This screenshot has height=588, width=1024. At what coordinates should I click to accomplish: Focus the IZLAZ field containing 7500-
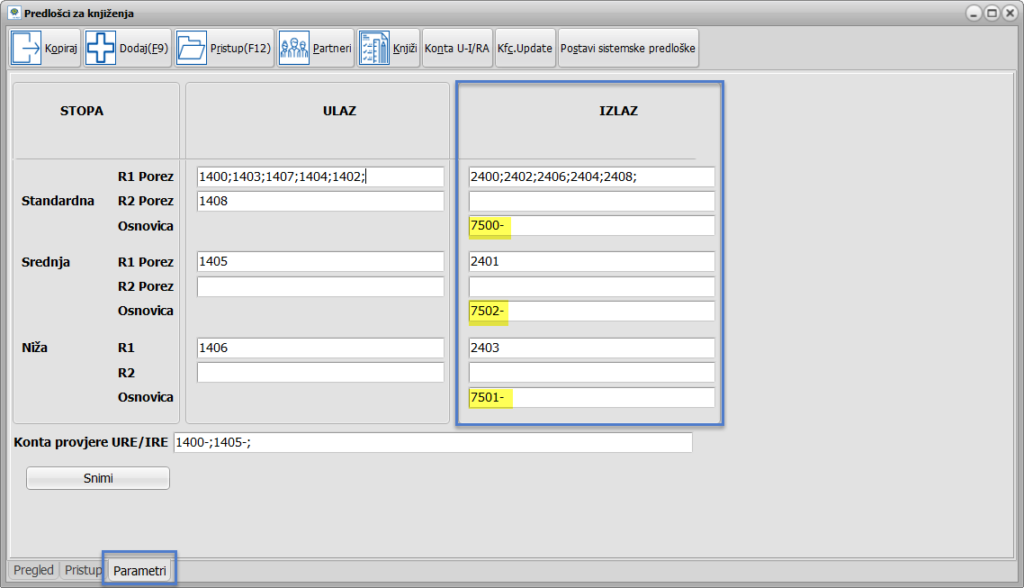click(591, 225)
